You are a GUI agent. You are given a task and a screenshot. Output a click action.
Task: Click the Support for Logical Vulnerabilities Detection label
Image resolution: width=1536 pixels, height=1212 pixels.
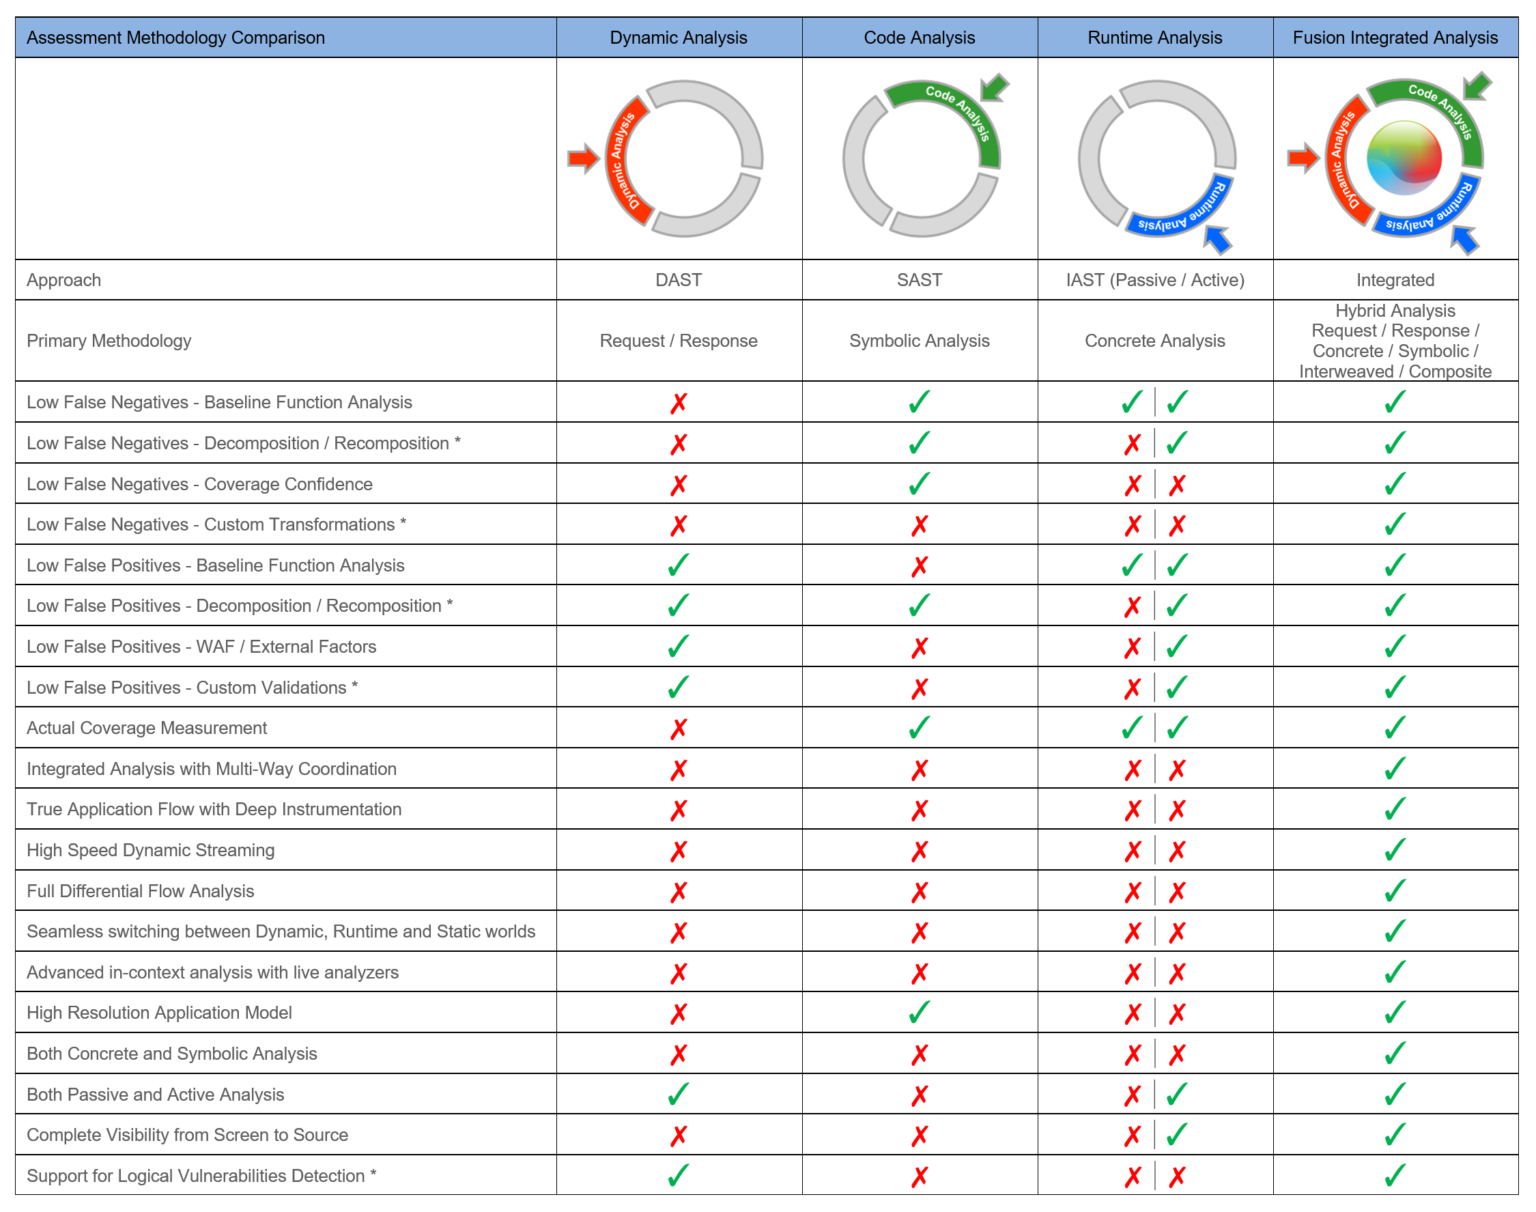tap(201, 1175)
